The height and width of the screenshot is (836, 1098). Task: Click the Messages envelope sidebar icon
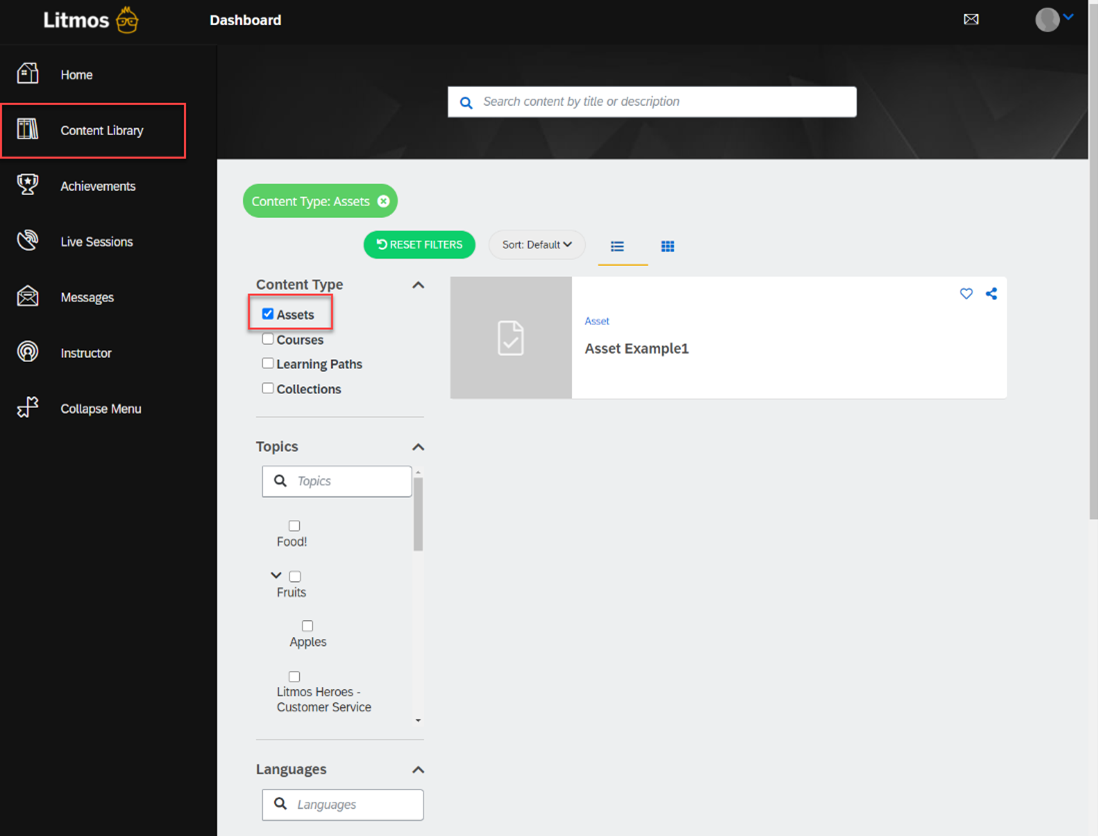27,296
